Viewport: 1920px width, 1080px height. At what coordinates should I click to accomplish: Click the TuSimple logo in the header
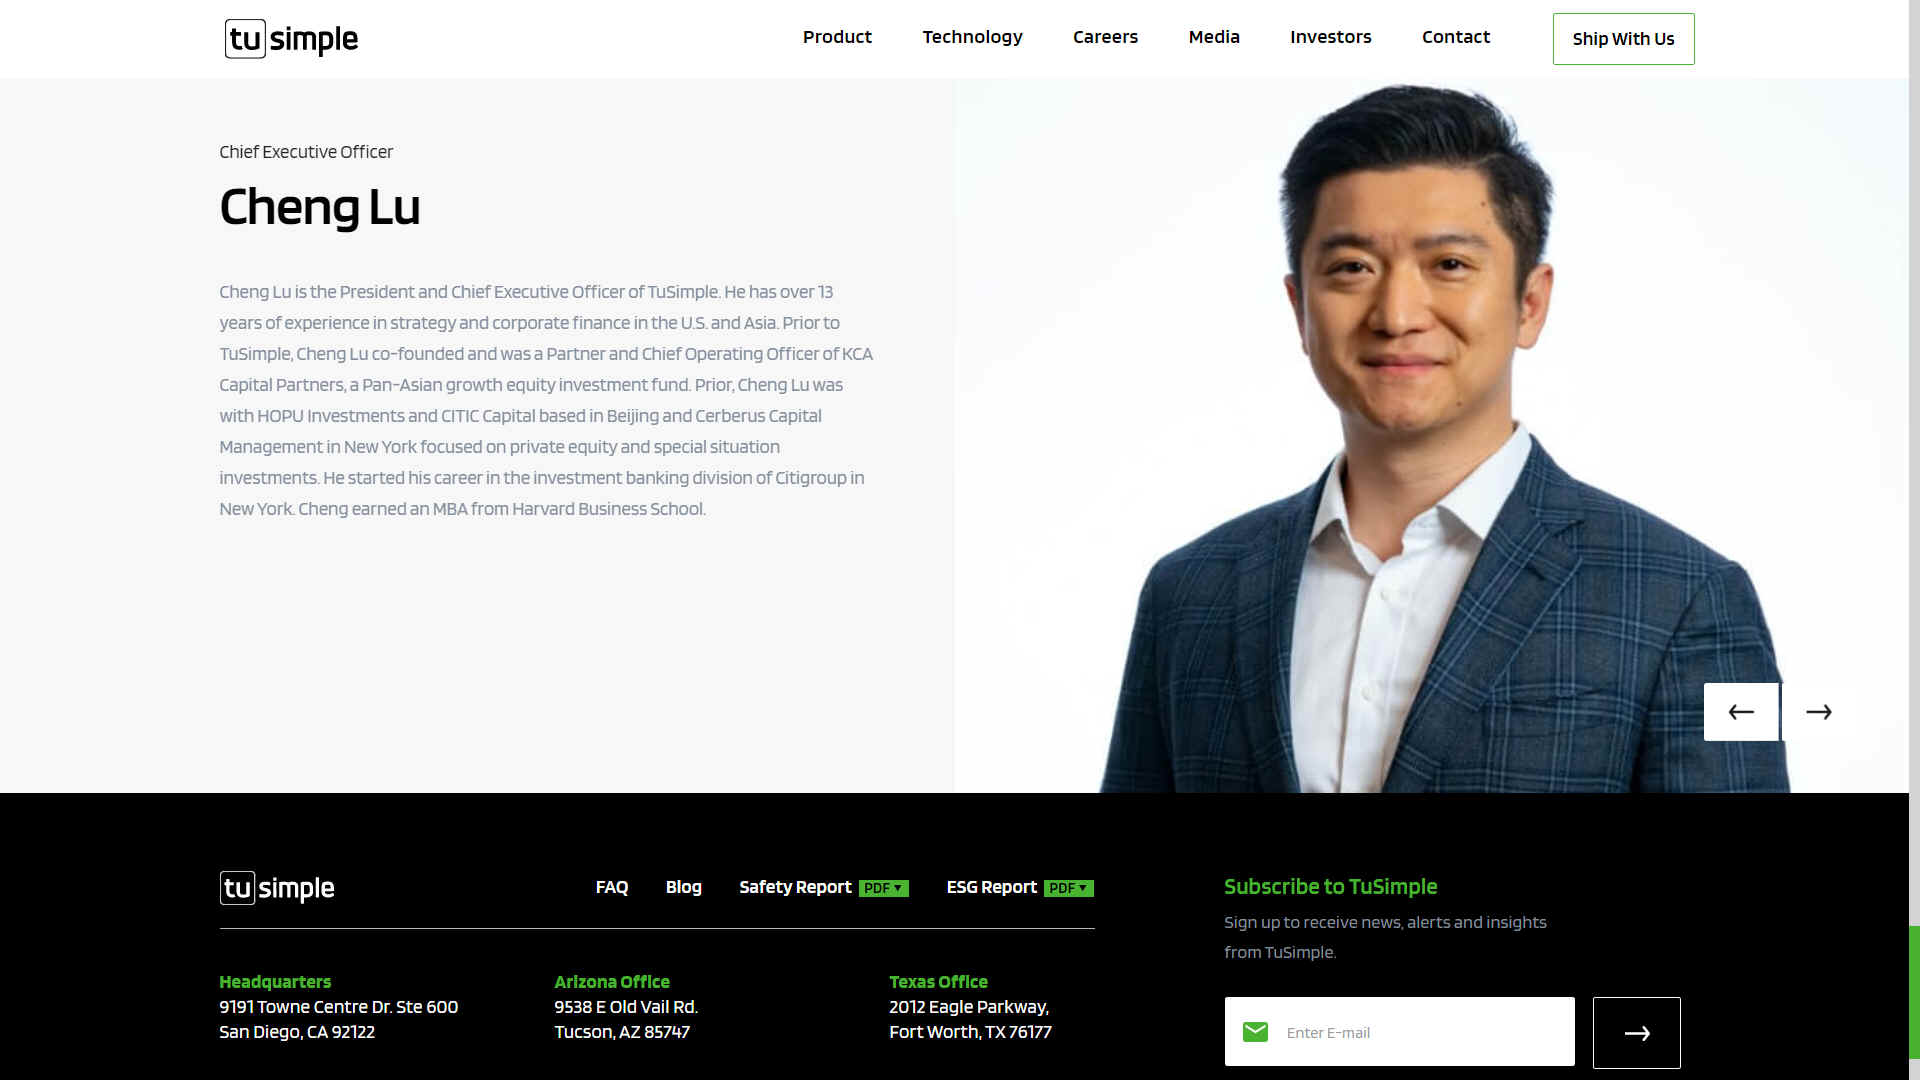tap(291, 39)
